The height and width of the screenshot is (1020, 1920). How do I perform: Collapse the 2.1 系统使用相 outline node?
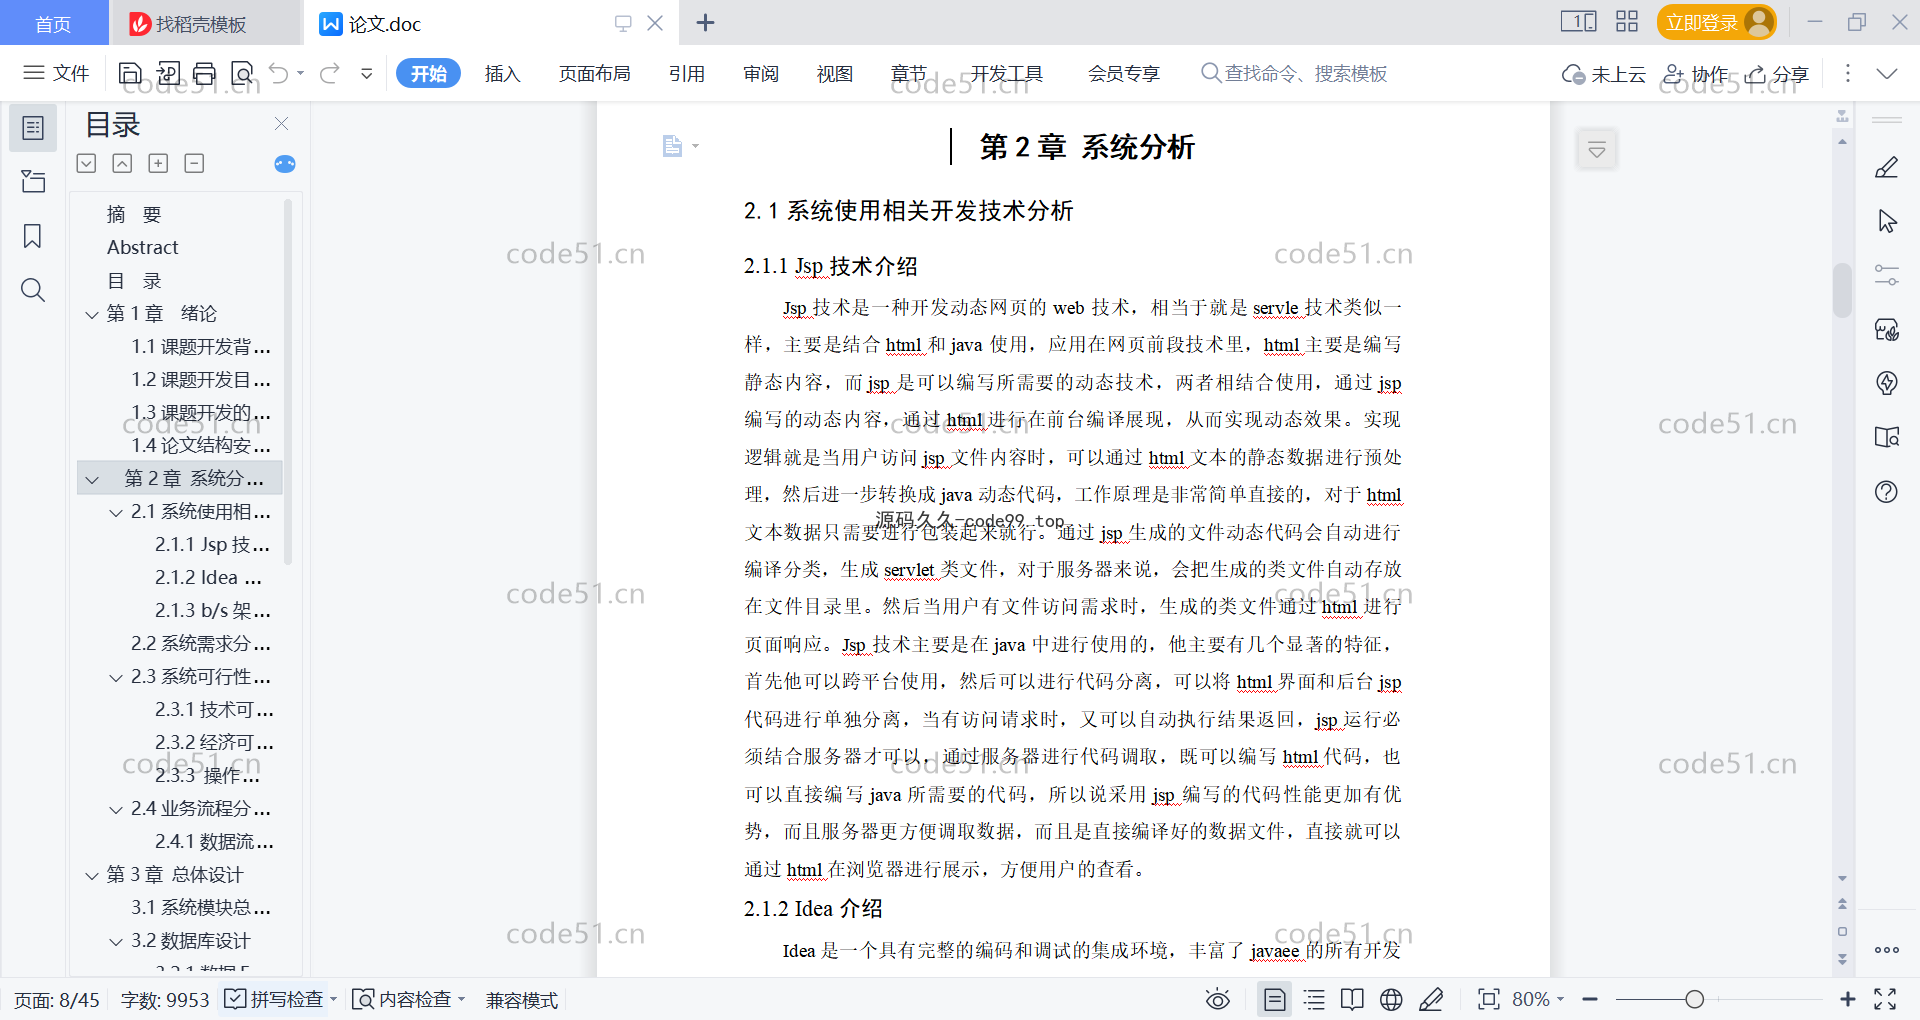pyautogui.click(x=116, y=513)
